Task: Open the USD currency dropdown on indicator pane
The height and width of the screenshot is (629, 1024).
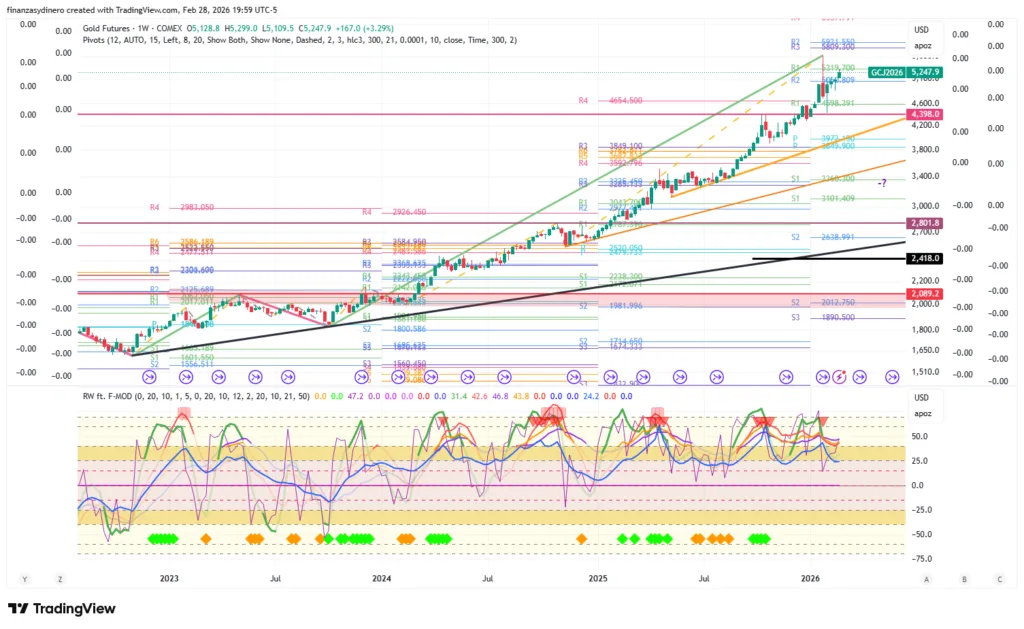Action: pyautogui.click(x=921, y=397)
